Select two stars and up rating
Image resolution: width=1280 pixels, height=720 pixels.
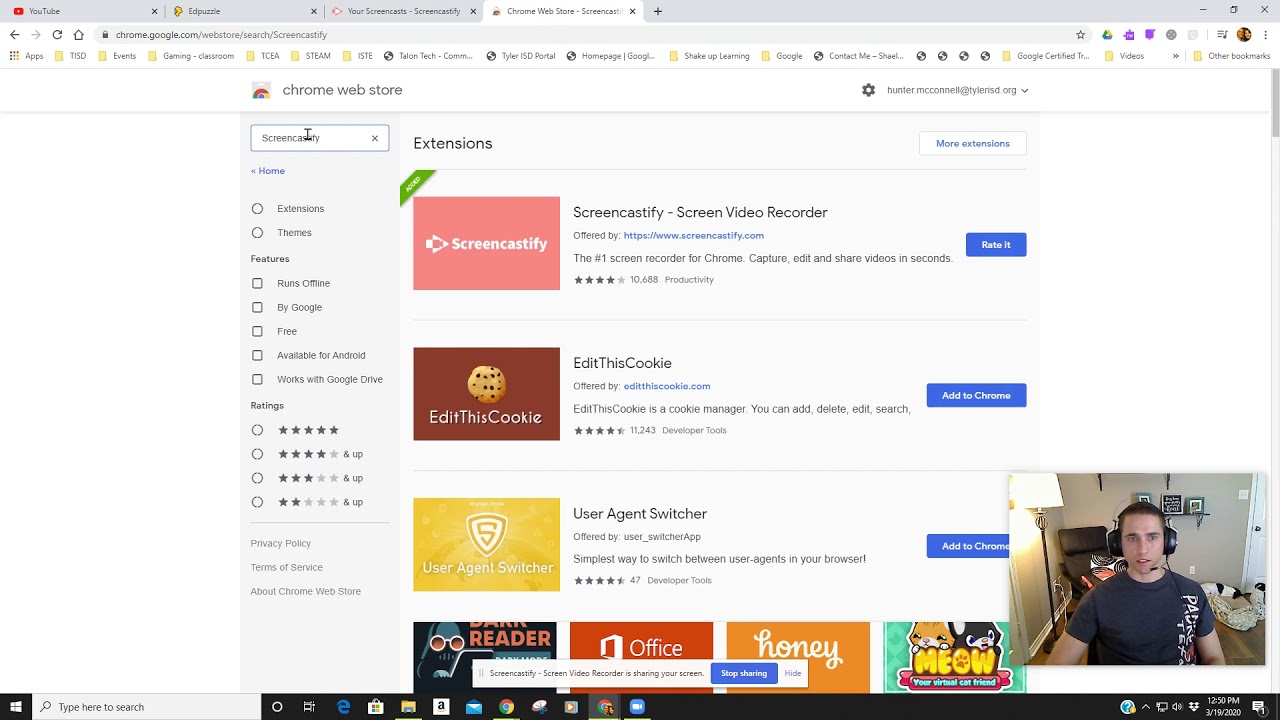(257, 502)
